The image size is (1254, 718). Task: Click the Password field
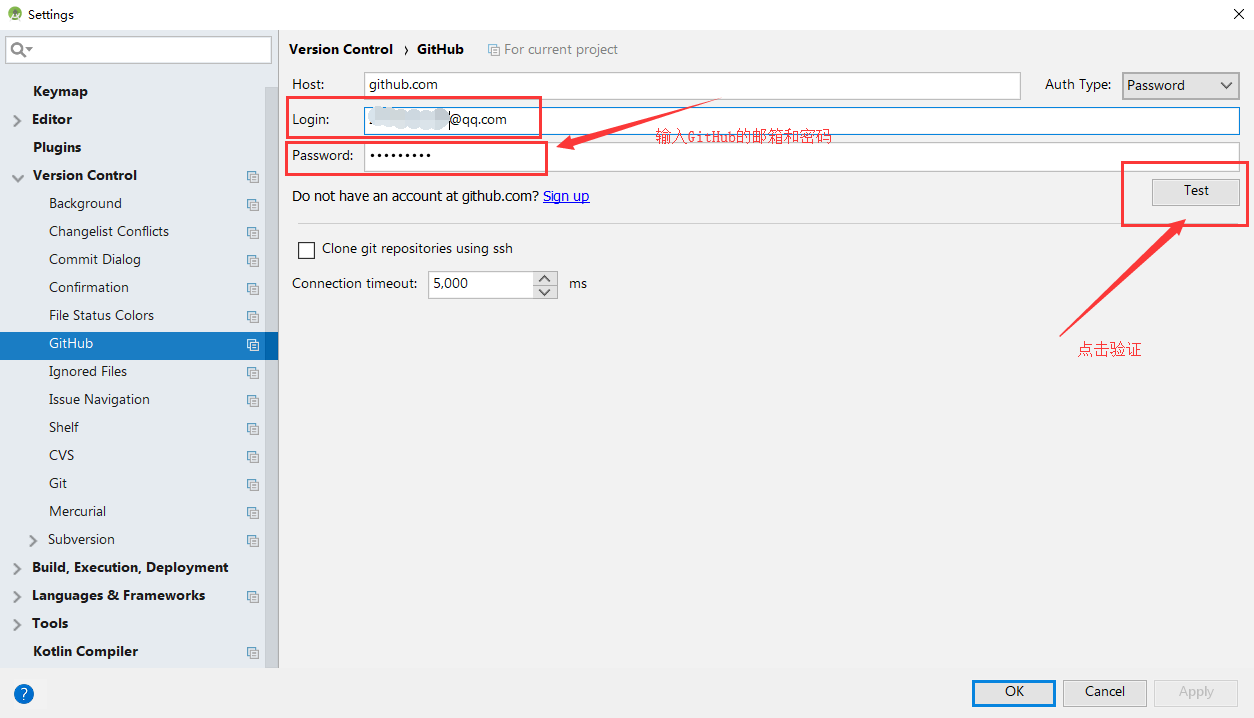pos(801,157)
